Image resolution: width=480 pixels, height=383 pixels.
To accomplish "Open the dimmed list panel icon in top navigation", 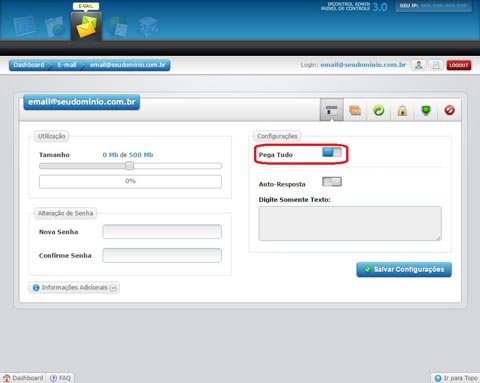I will tap(24, 26).
